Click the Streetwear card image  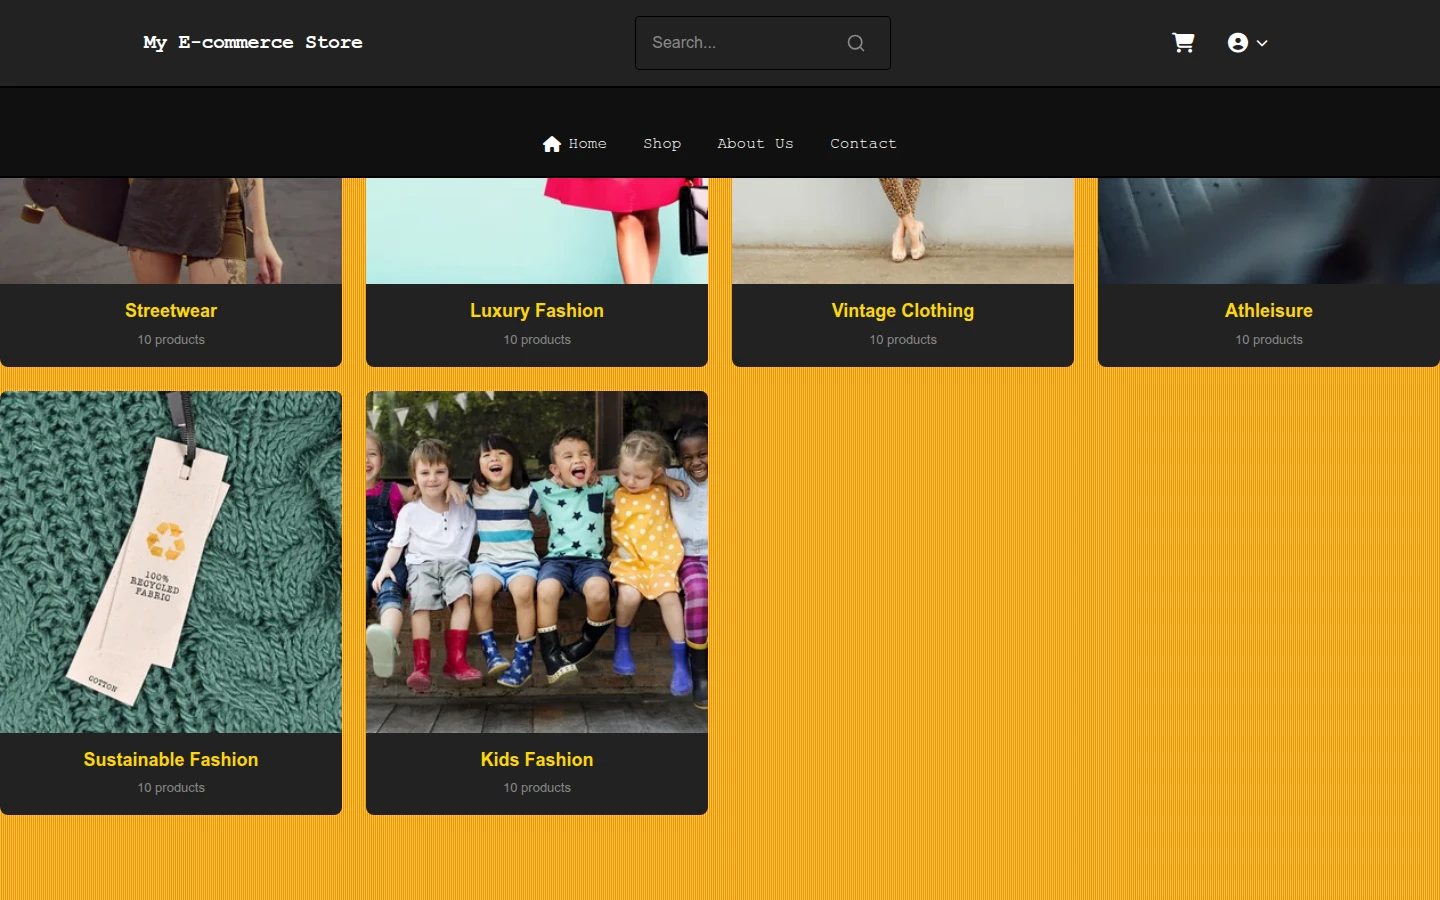click(171, 231)
